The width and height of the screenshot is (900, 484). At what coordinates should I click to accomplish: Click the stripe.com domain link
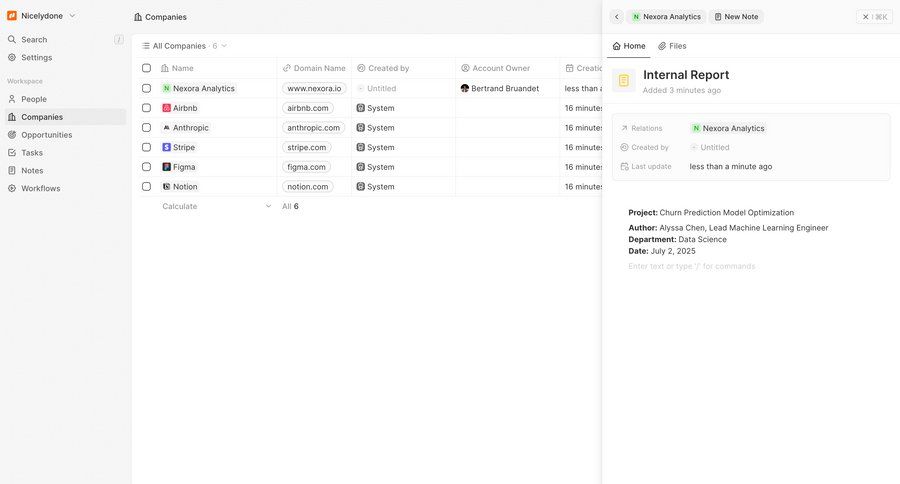pyautogui.click(x=307, y=147)
